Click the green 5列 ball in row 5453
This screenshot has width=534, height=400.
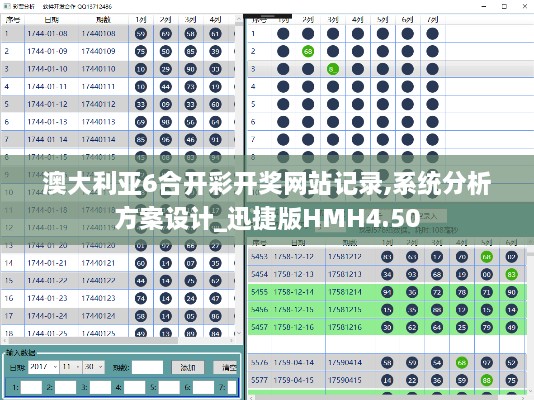tap(487, 257)
